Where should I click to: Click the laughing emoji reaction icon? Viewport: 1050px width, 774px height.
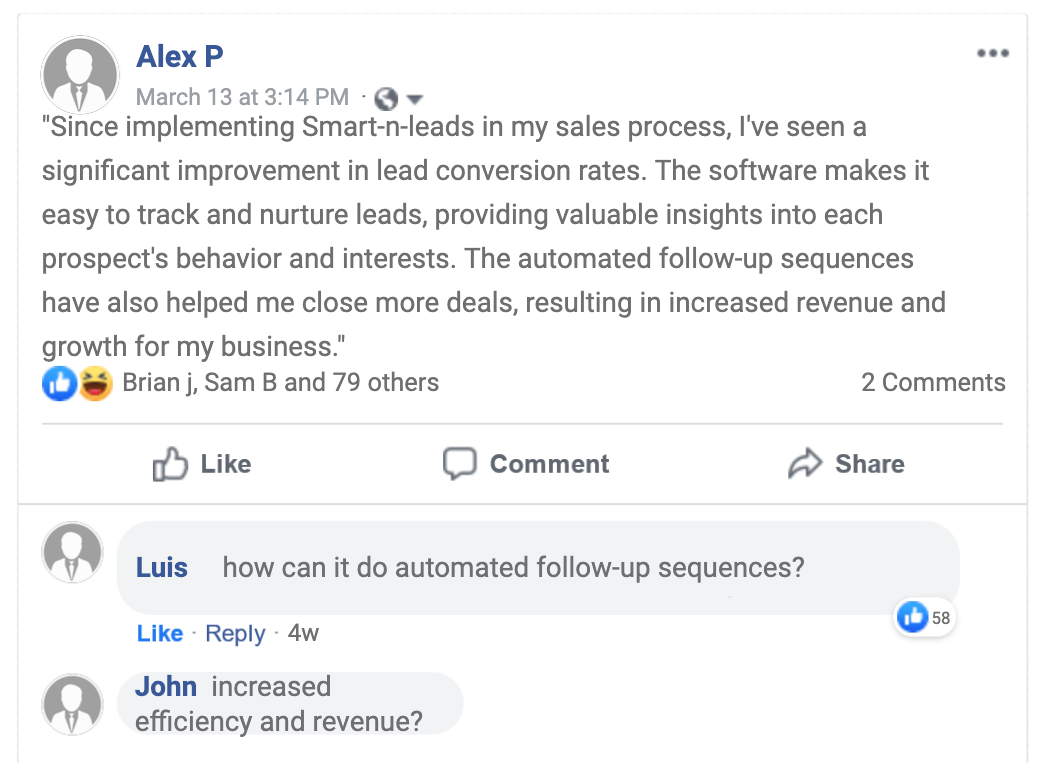click(95, 383)
